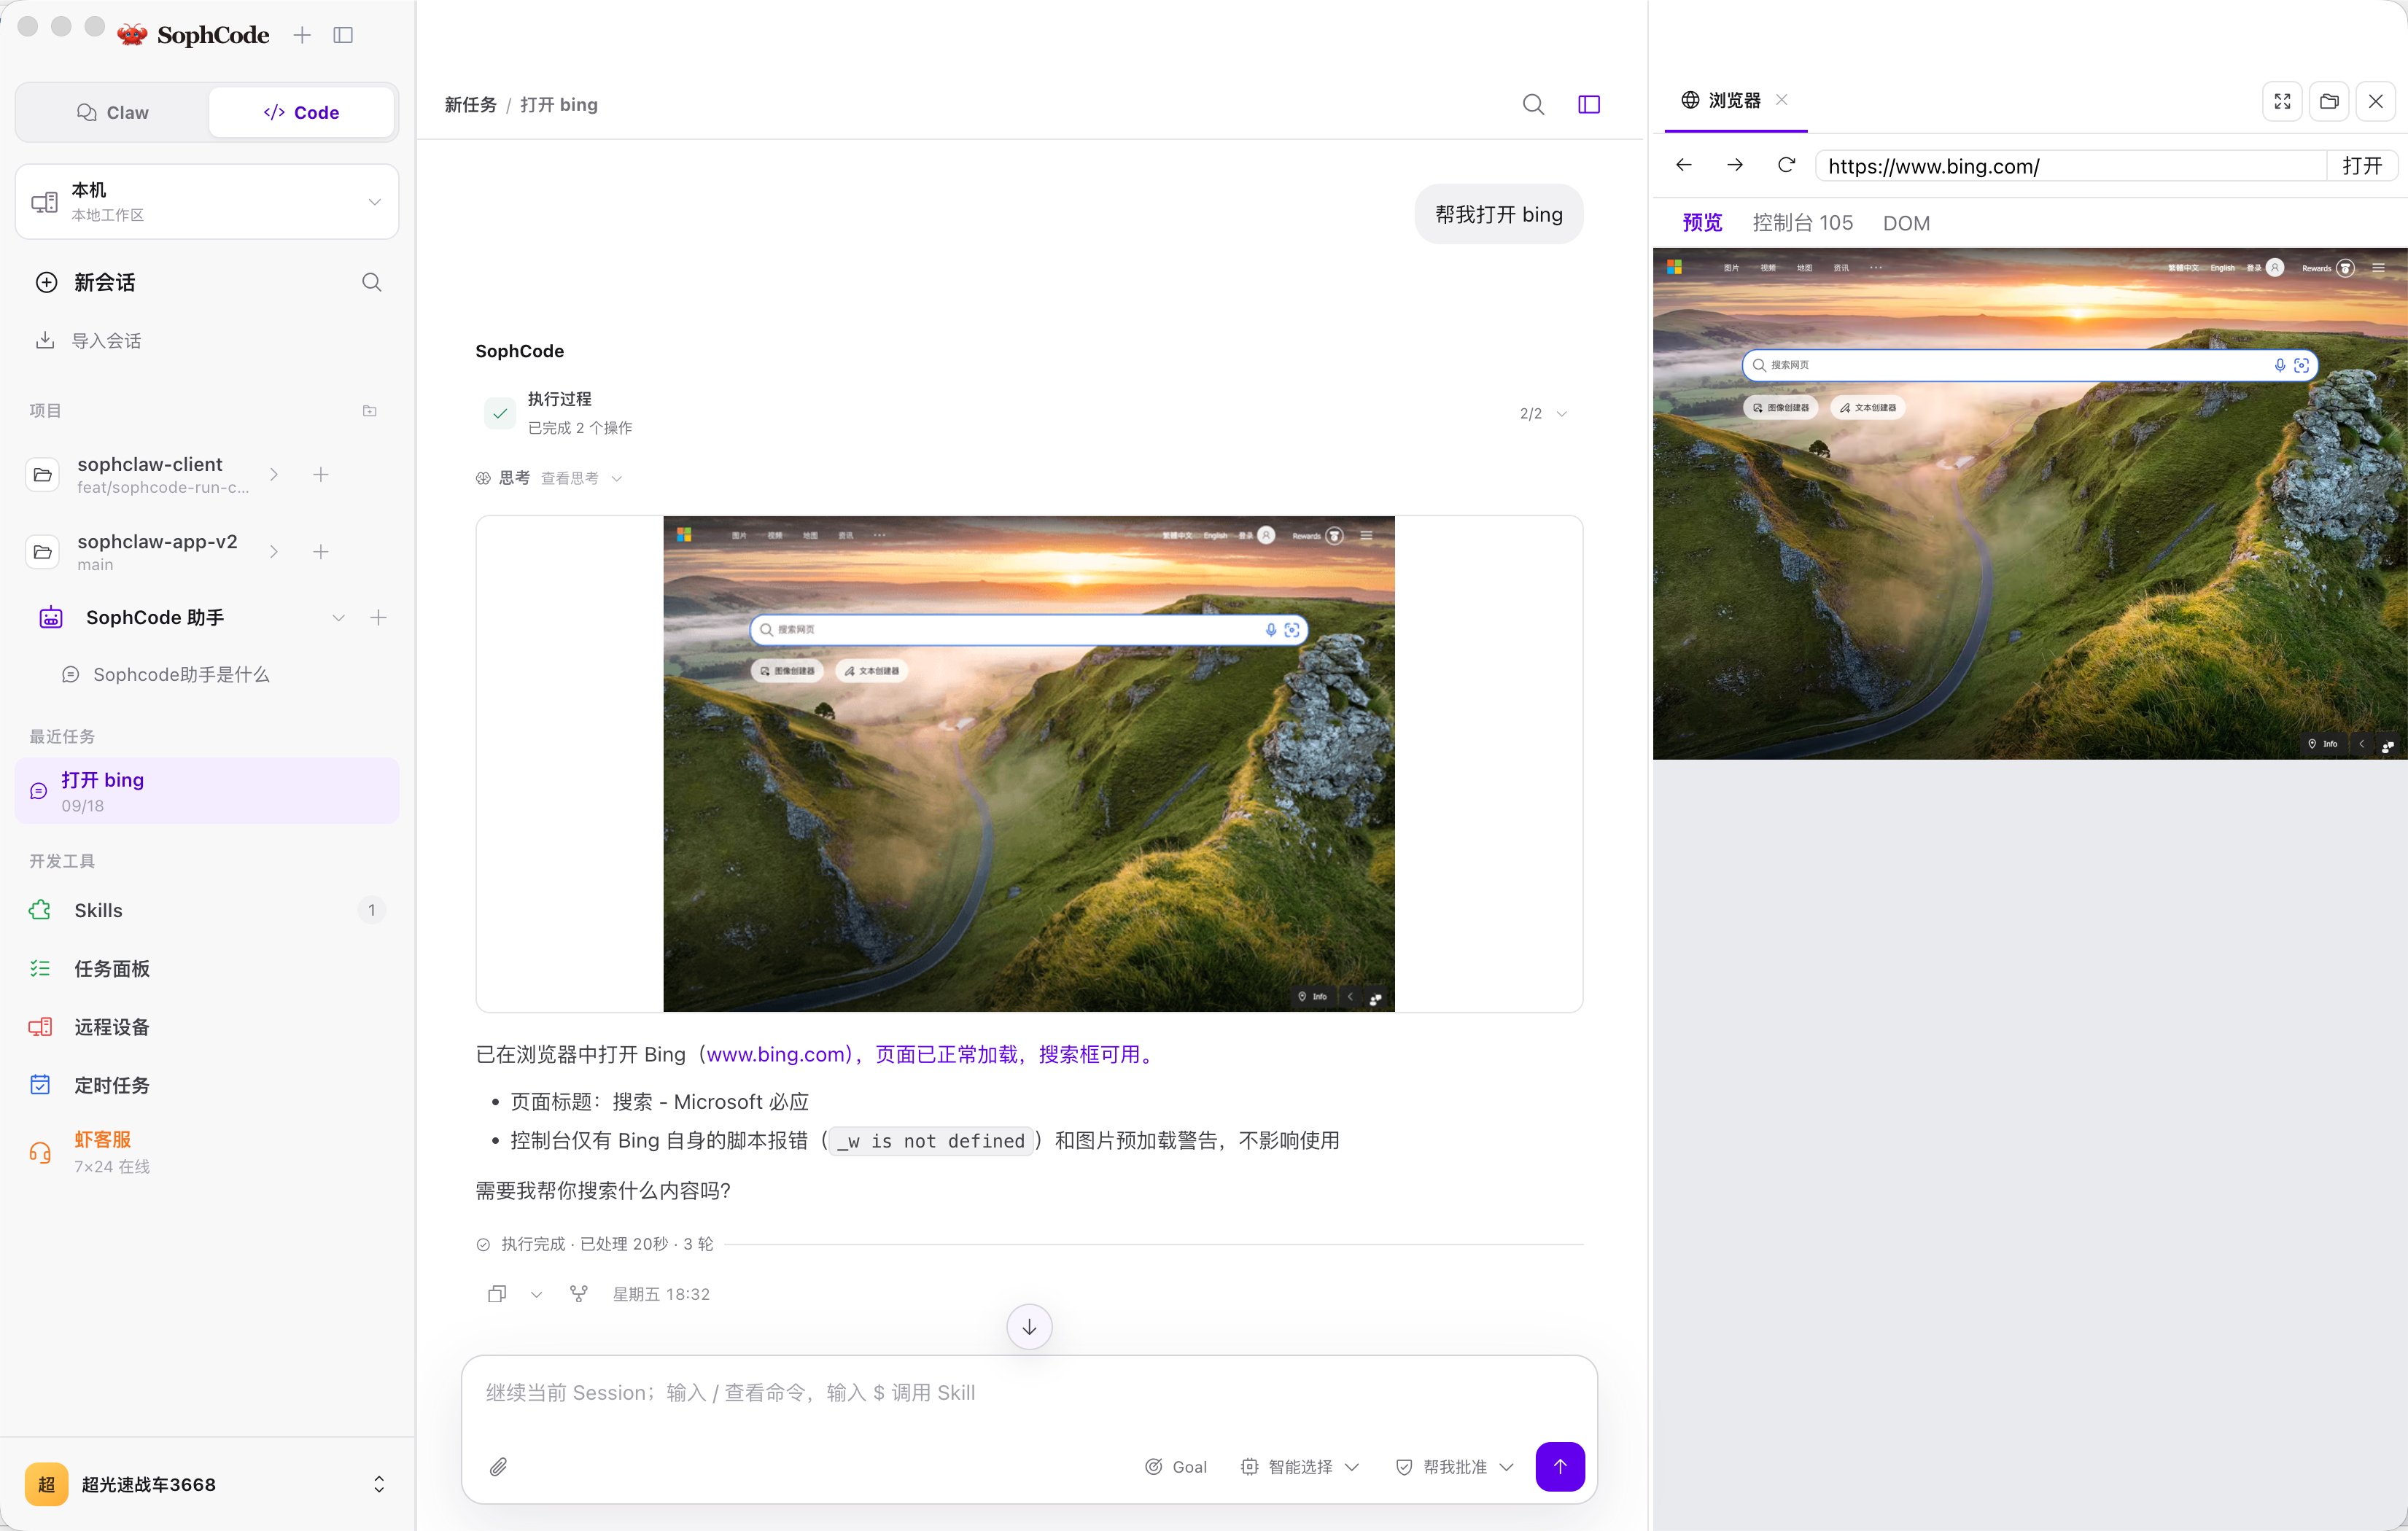Open 远程设备 remote devices
This screenshot has height=1531, width=2408.
coord(207,1027)
